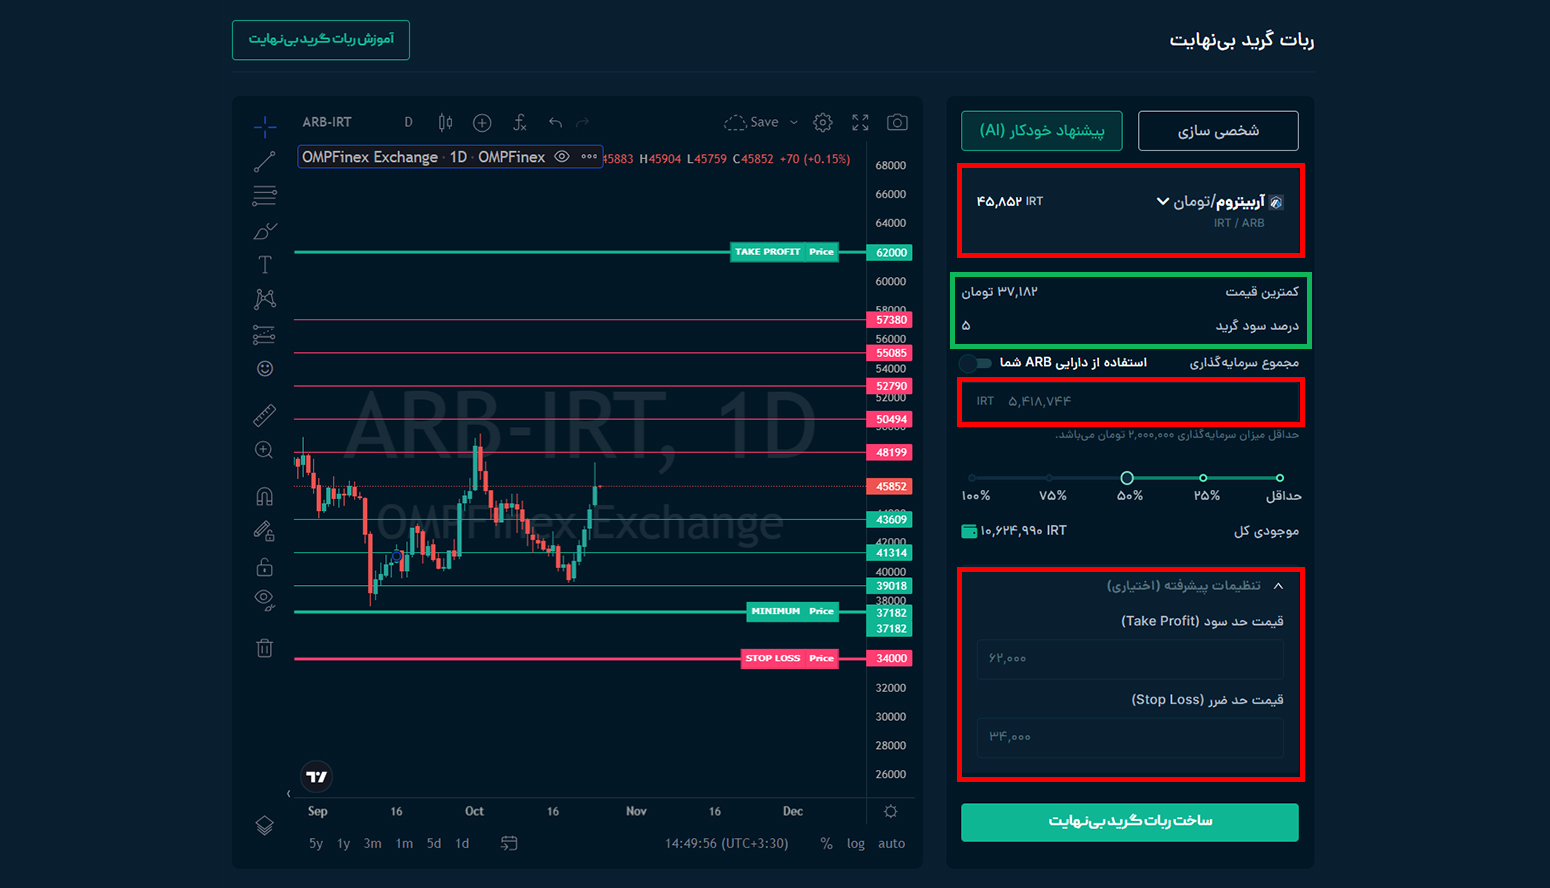The width and height of the screenshot is (1550, 888).
Task: Open ARB-IRT symbol search
Action: (327, 122)
